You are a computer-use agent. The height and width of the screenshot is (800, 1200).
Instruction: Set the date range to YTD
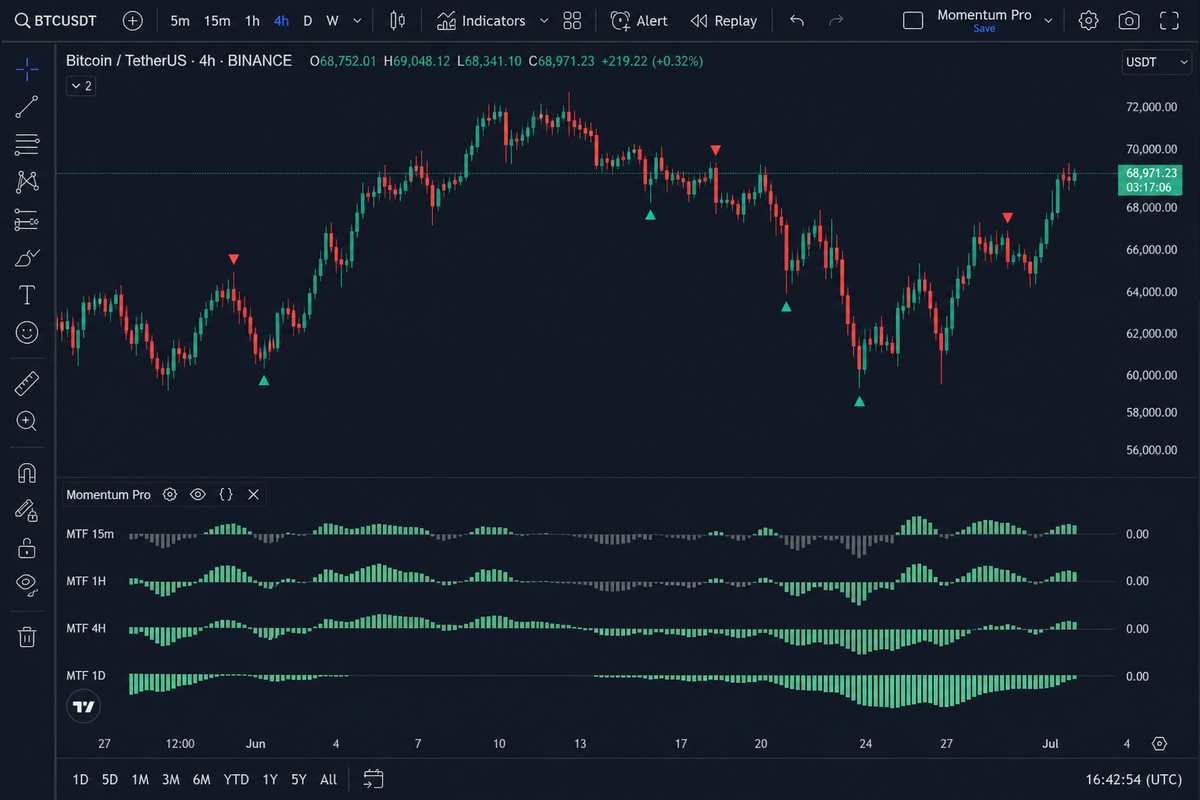coord(236,779)
